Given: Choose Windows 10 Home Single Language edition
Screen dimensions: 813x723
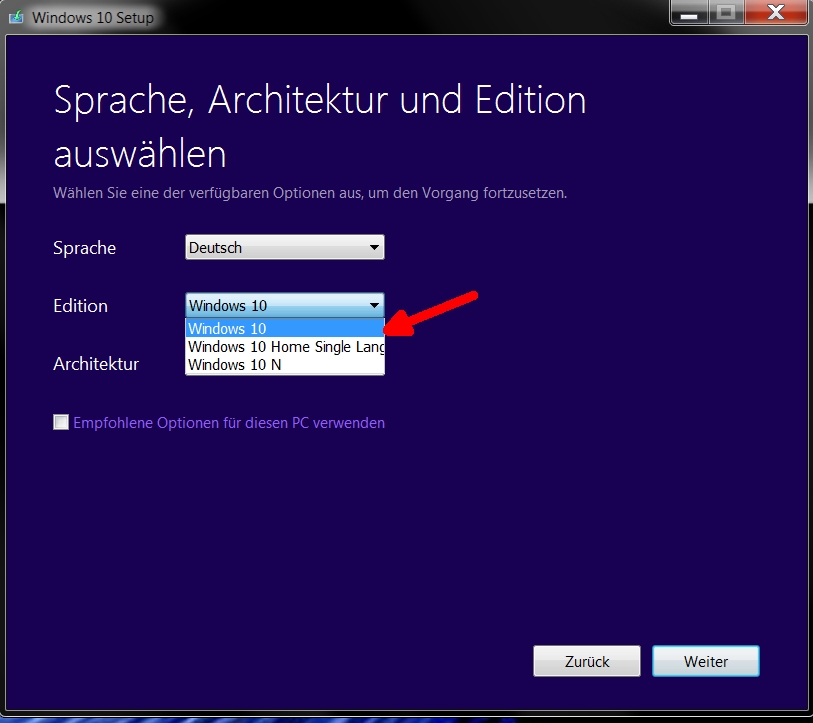Looking at the screenshot, I should tap(284, 347).
